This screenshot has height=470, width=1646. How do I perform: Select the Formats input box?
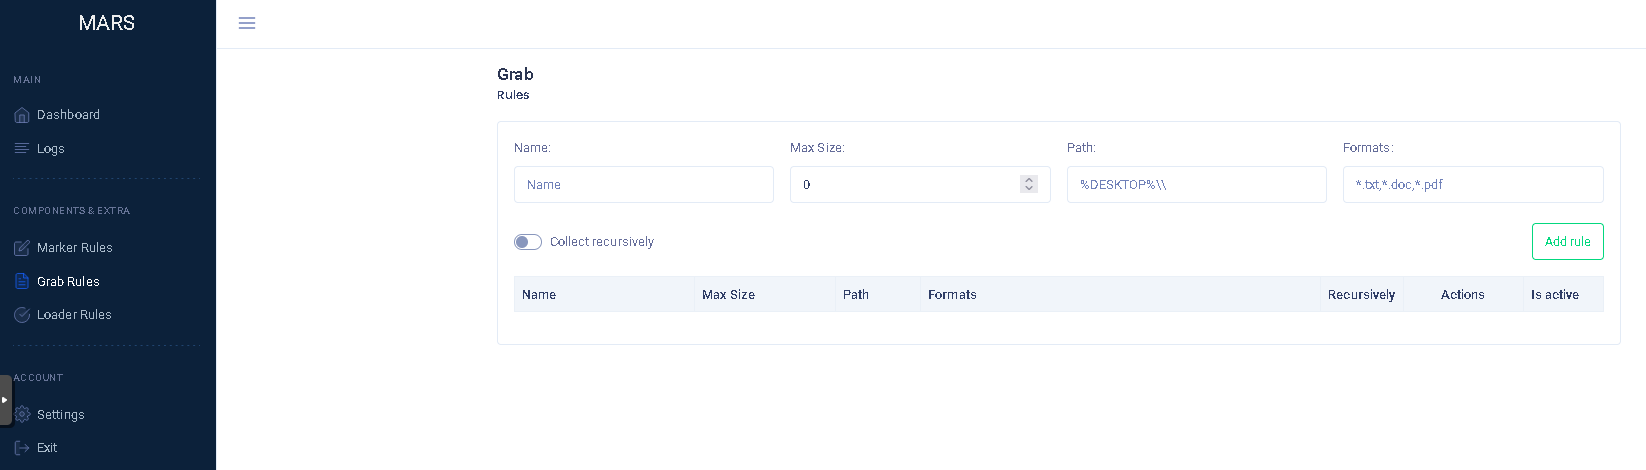click(x=1472, y=185)
